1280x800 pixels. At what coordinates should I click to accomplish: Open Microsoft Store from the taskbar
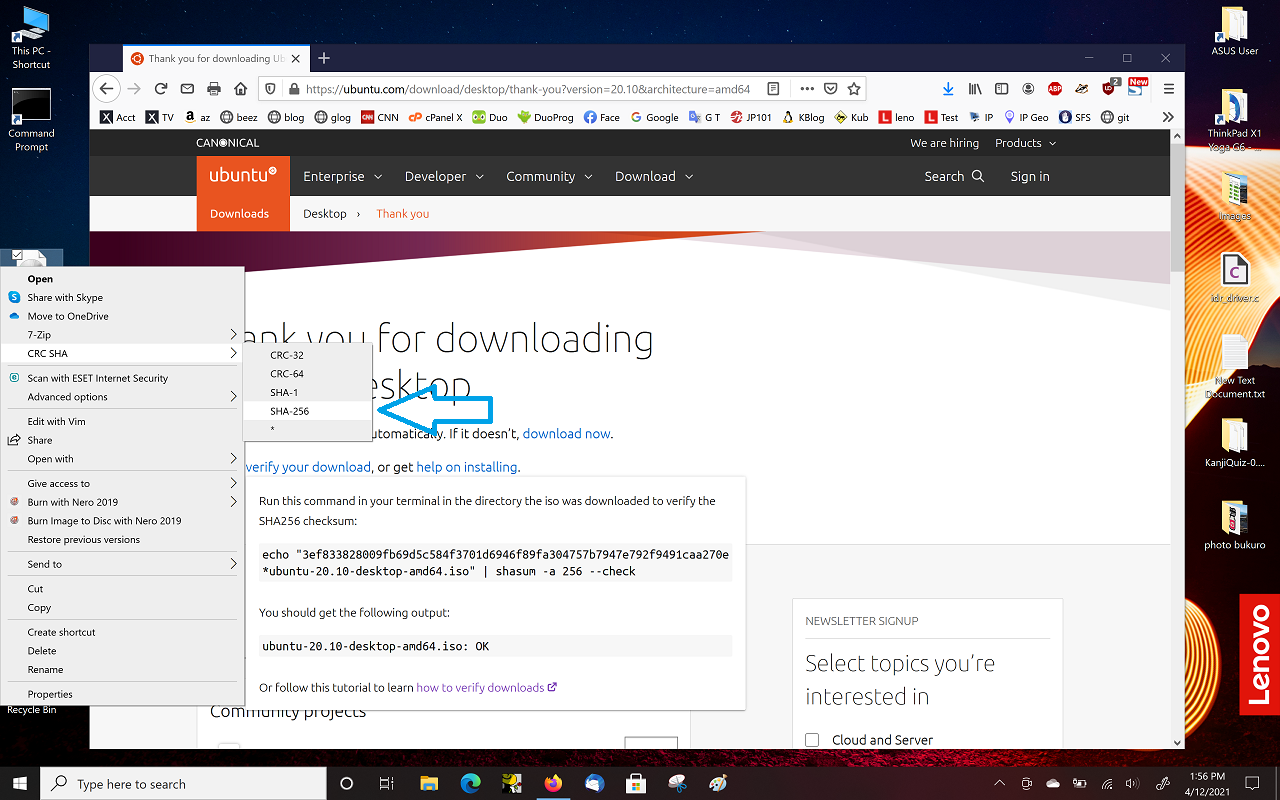coord(635,783)
